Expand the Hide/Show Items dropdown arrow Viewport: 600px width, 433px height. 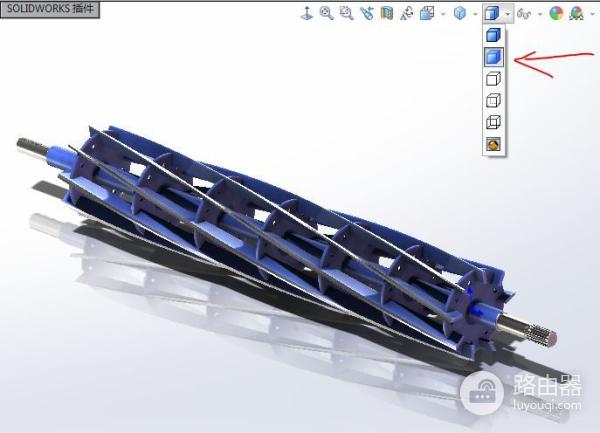point(539,13)
